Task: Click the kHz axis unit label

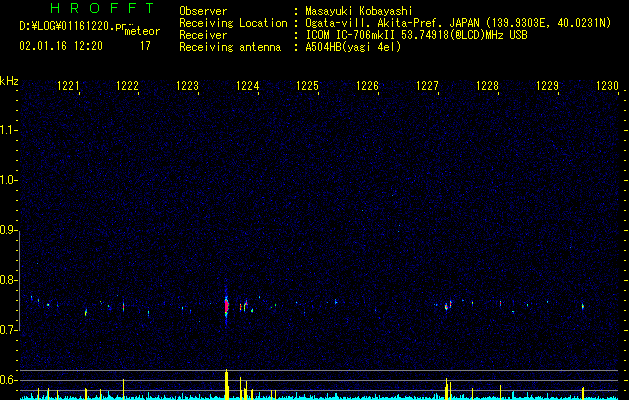Action: pos(9,81)
